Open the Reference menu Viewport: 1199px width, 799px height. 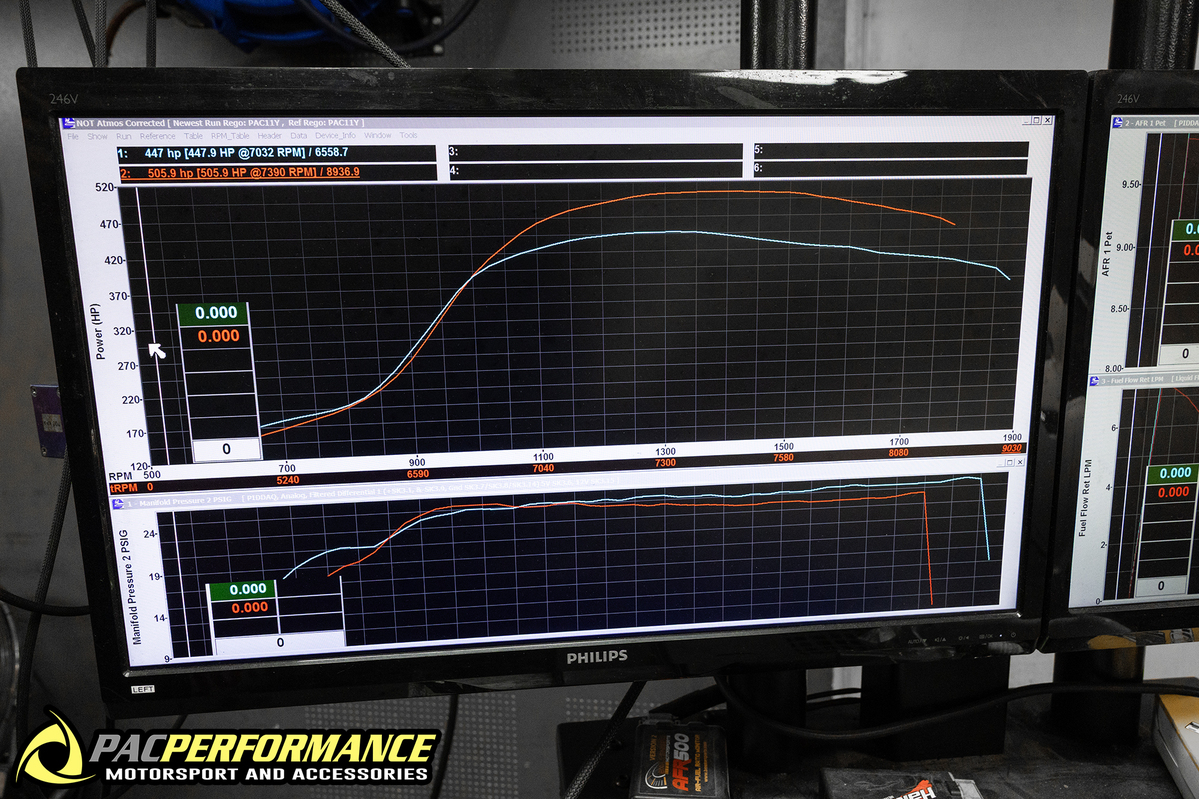pyautogui.click(x=157, y=136)
